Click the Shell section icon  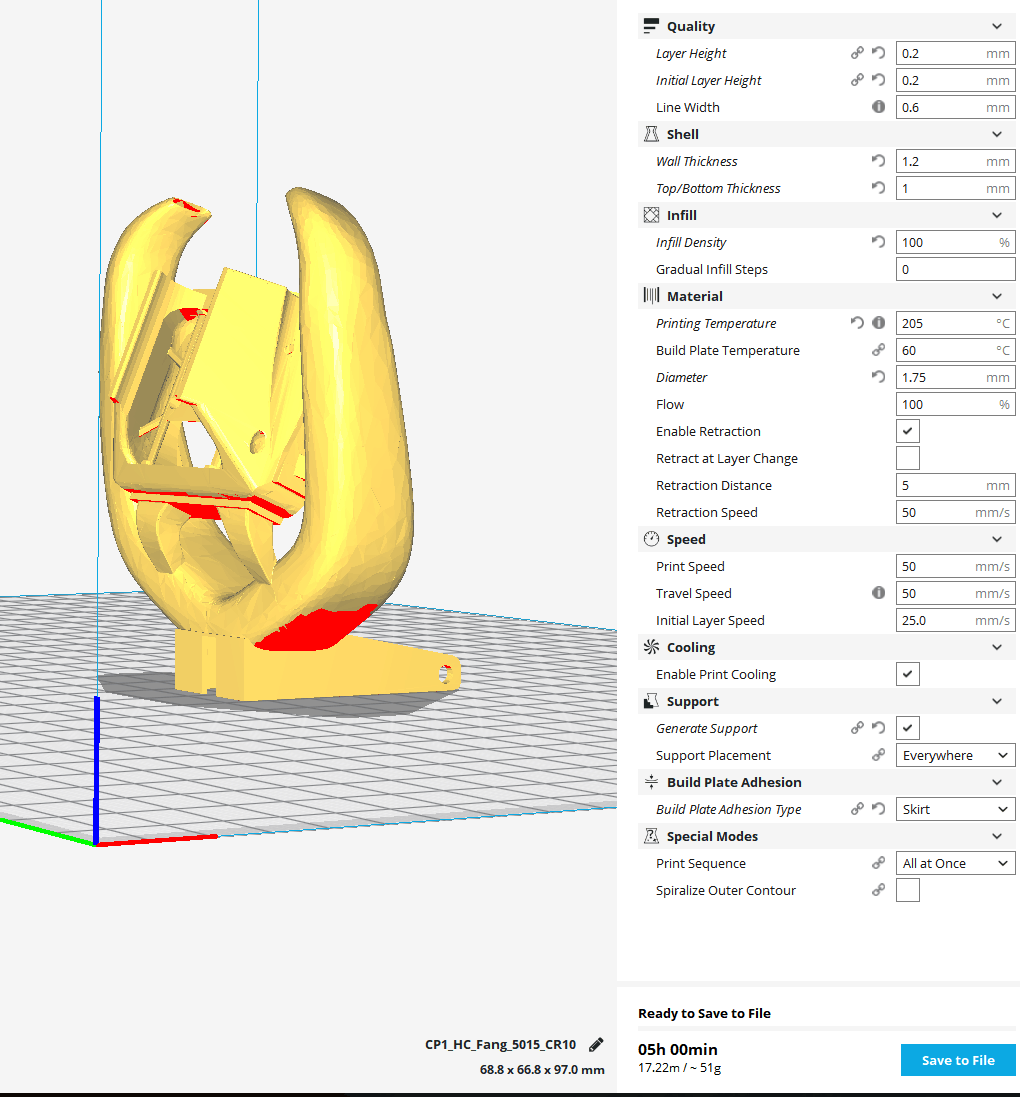tap(654, 134)
